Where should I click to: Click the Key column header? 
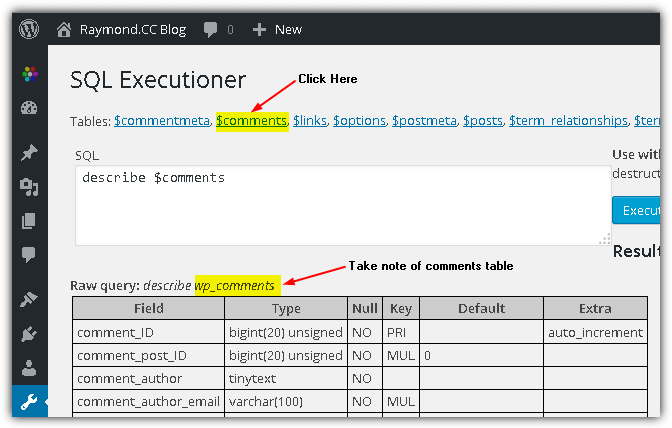point(401,308)
